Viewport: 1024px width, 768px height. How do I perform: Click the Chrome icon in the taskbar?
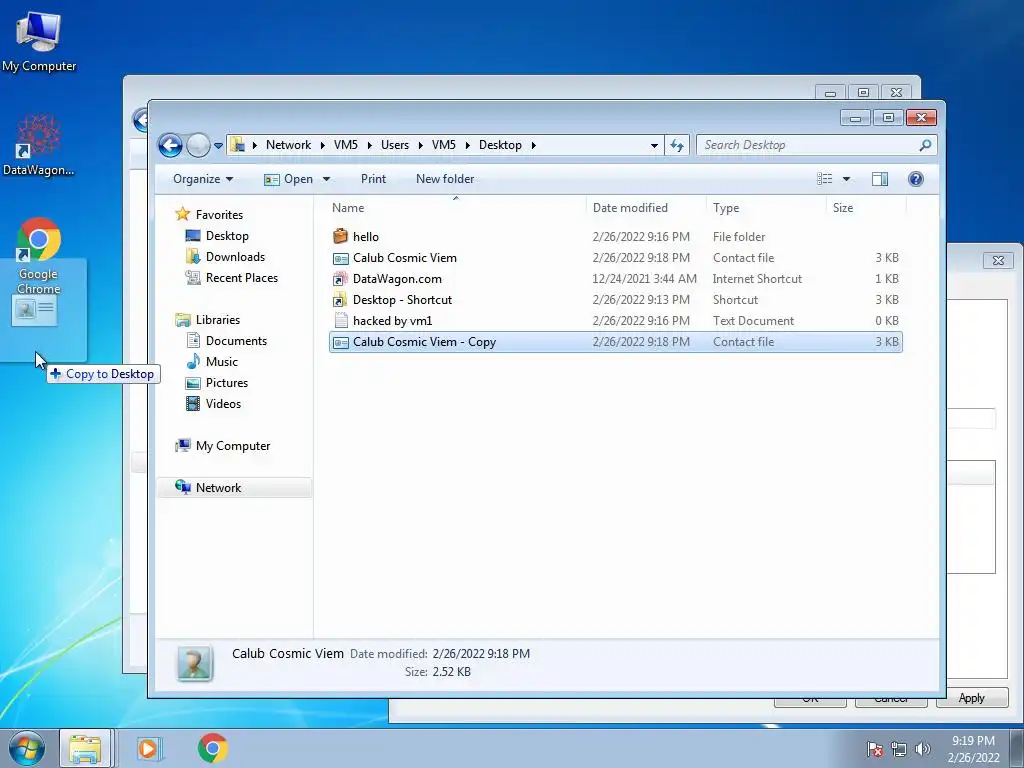(212, 749)
